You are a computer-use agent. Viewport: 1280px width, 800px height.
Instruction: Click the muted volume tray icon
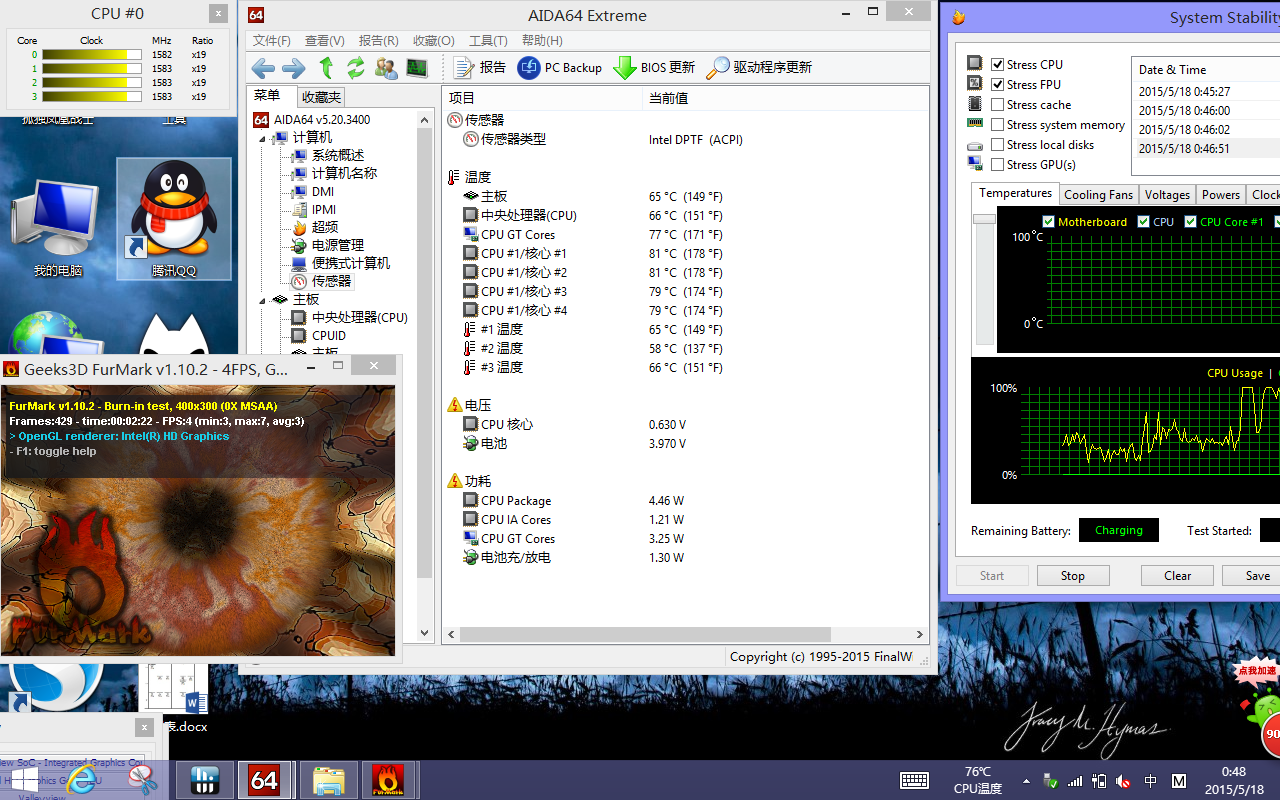click(1123, 781)
